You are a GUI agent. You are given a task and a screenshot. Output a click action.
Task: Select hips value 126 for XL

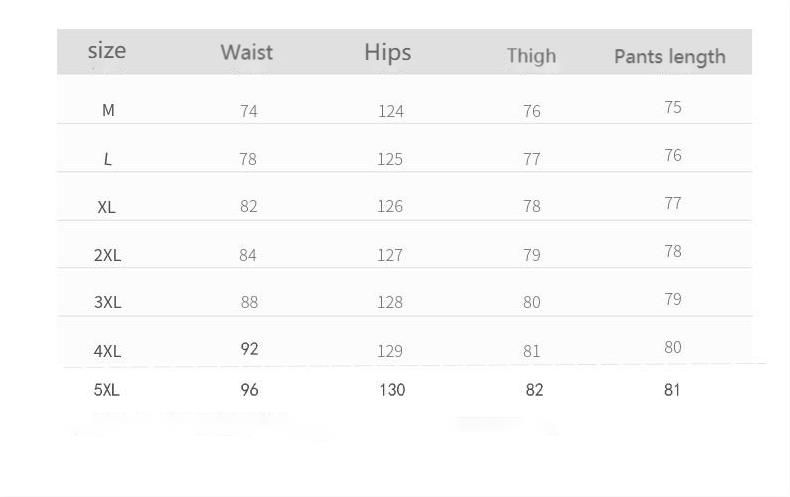point(390,206)
